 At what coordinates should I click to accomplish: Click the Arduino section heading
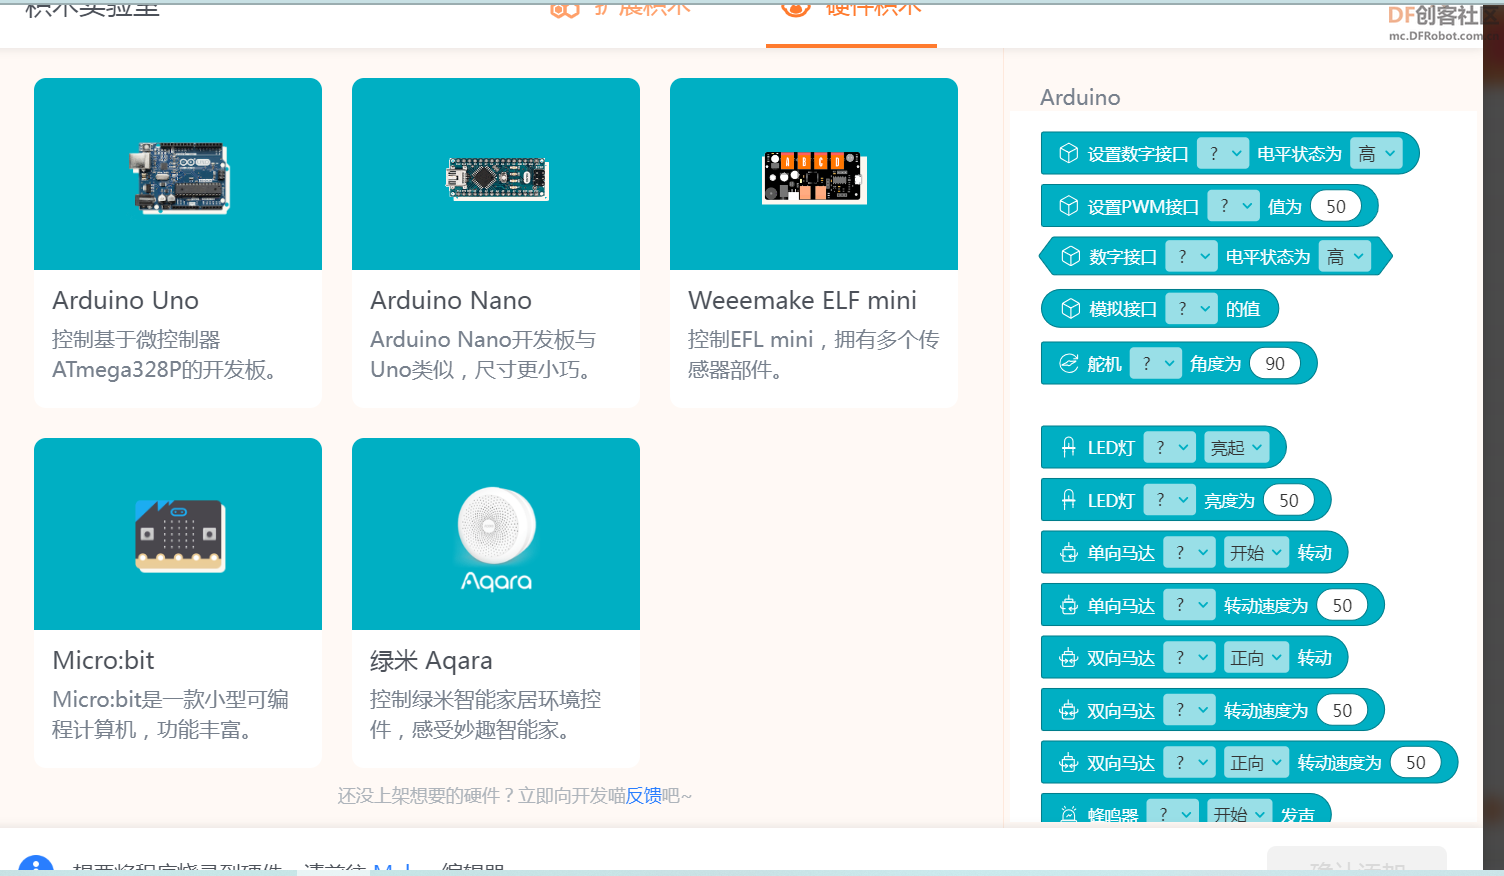(x=1080, y=97)
